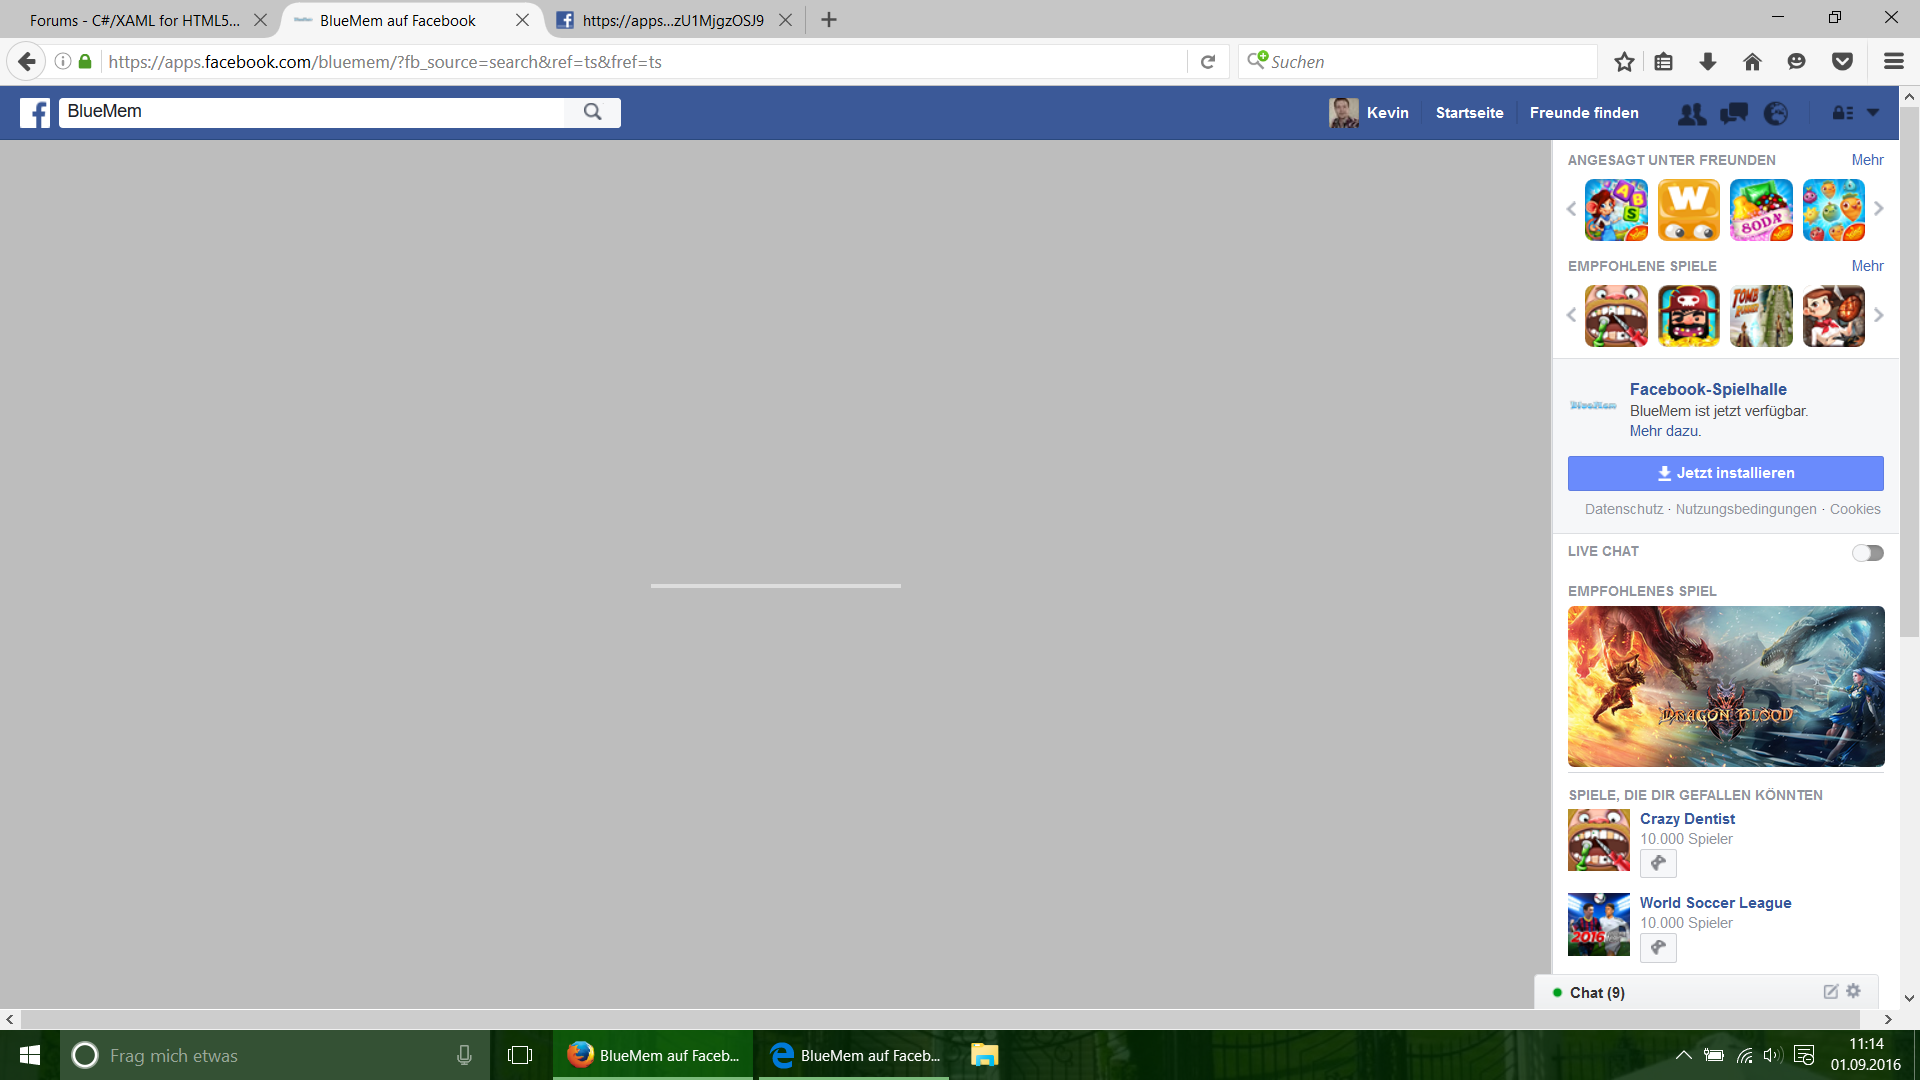Screen dimensions: 1920x1080
Task: Show next Empfohlene Spiele arrow
Action: (1879, 315)
